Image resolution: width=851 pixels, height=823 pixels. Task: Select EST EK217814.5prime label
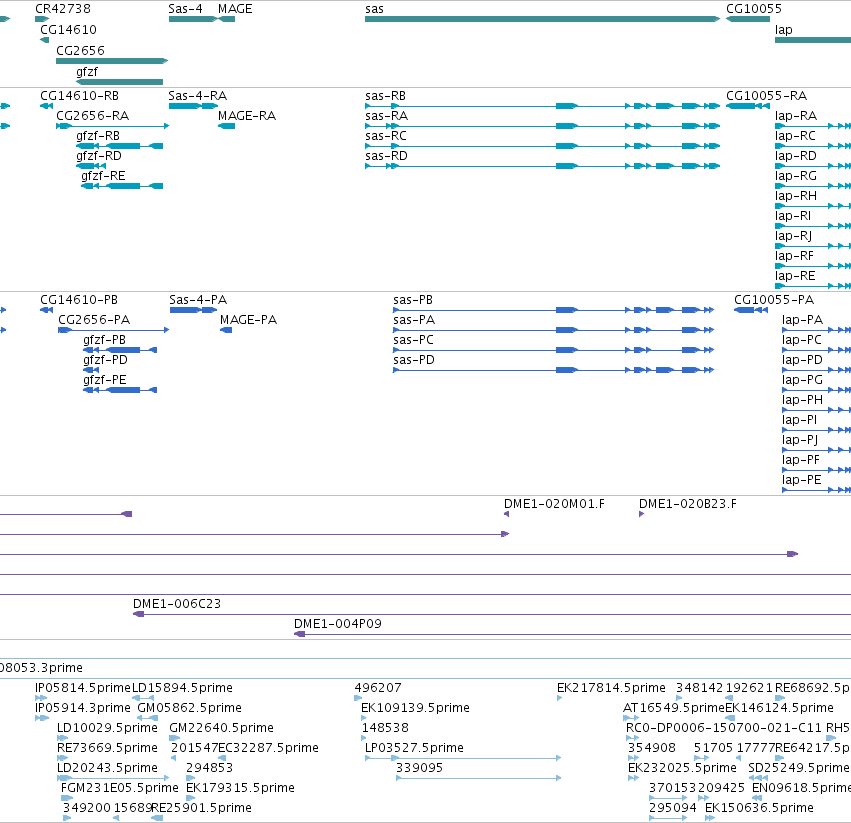(611, 688)
